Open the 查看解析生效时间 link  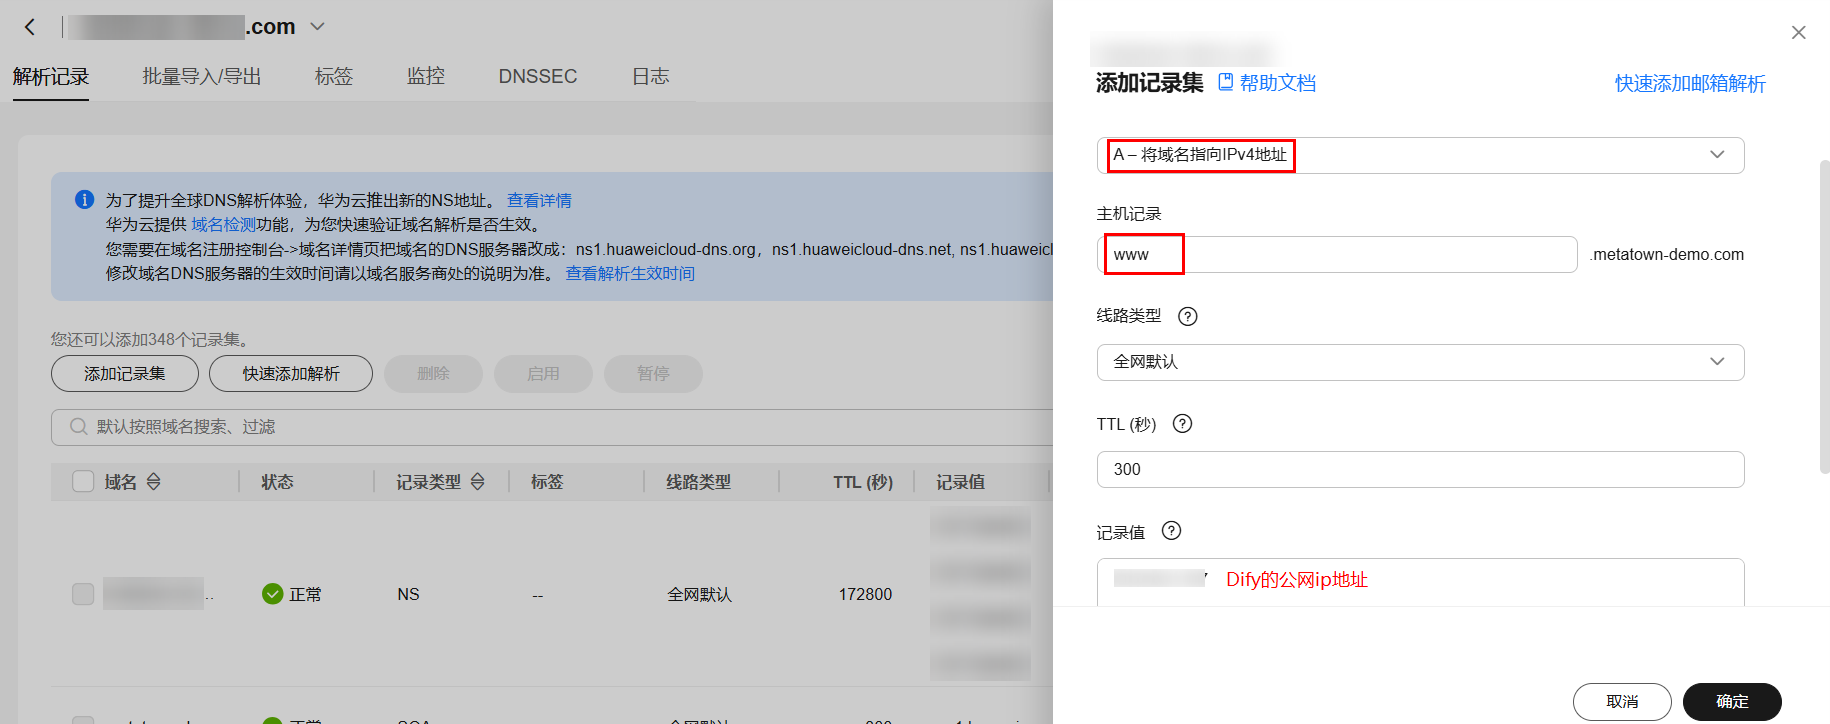point(630,273)
